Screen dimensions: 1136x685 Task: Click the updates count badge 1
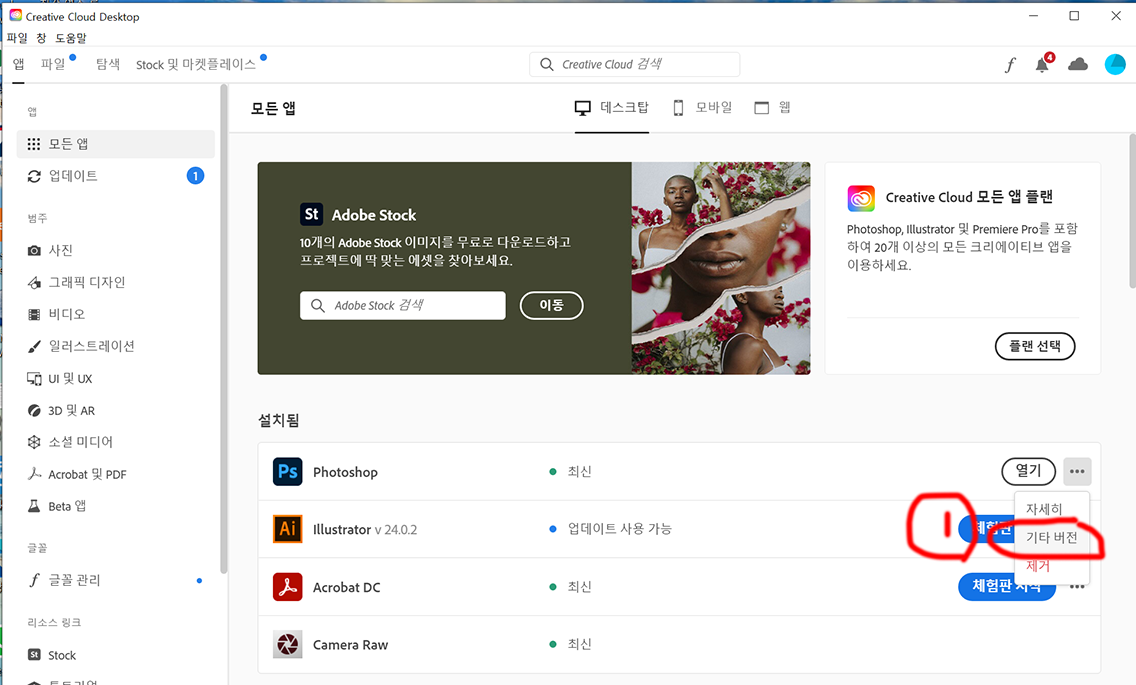[x=195, y=175]
